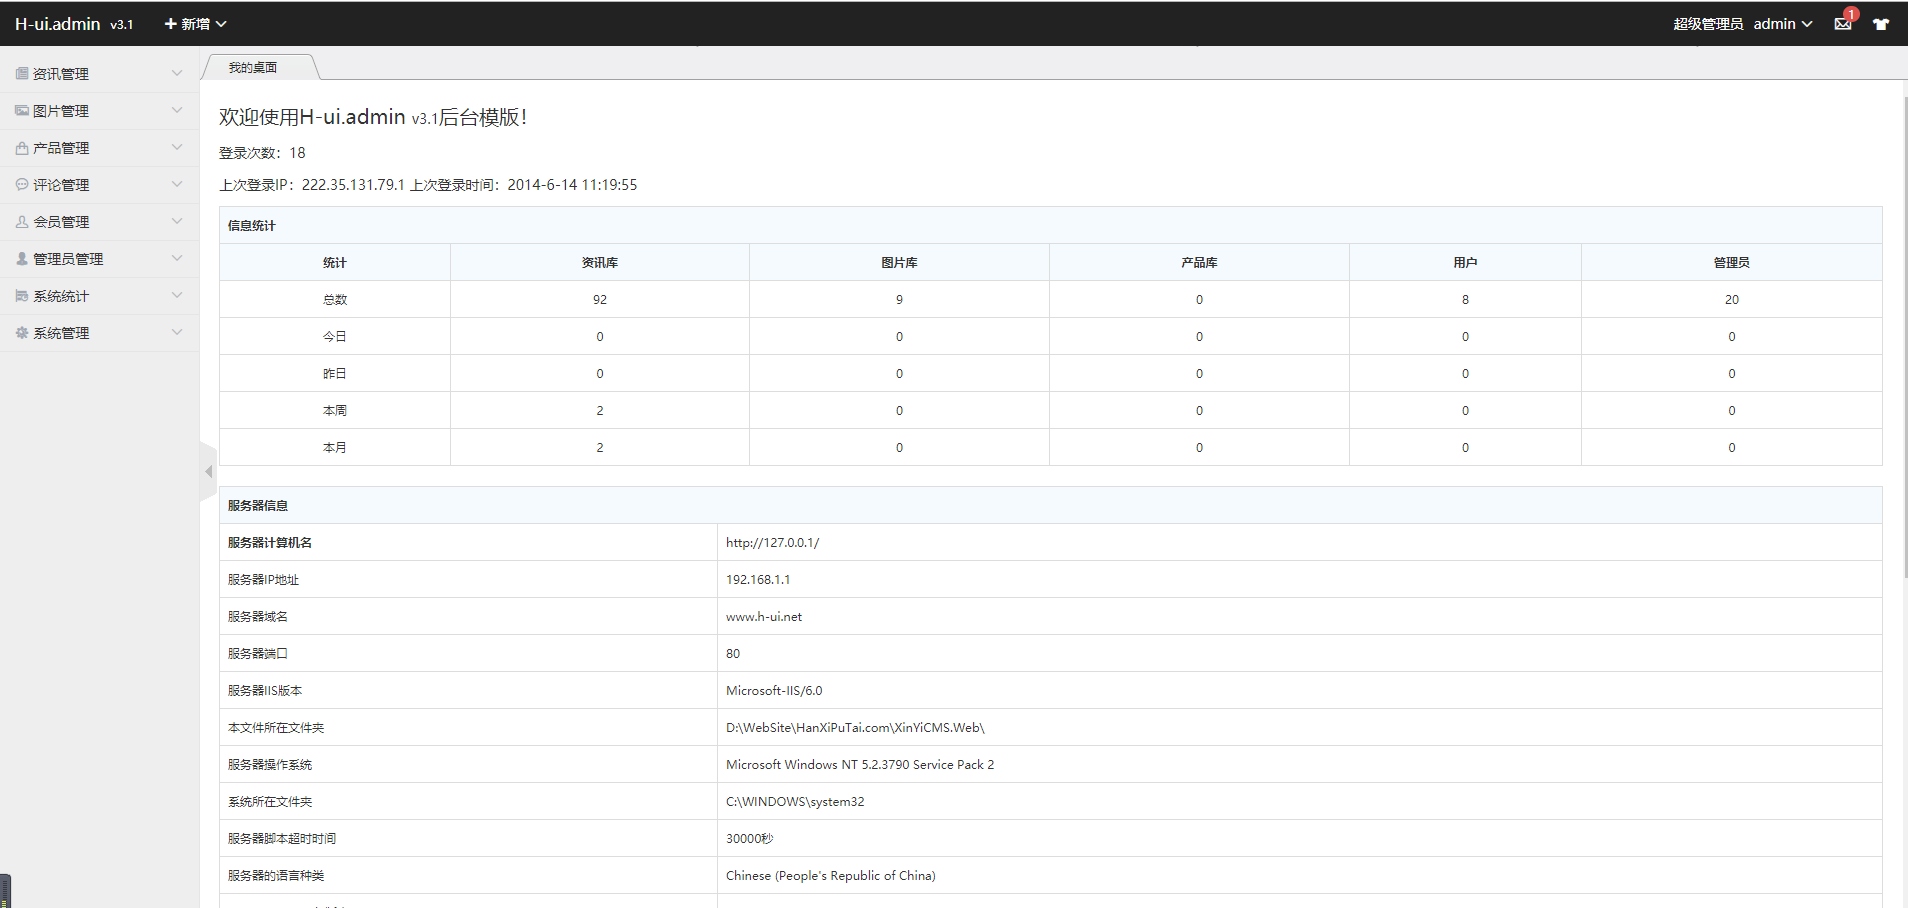Expand the 资讯管理 chevron
This screenshot has height=908, width=1908.
(x=177, y=73)
